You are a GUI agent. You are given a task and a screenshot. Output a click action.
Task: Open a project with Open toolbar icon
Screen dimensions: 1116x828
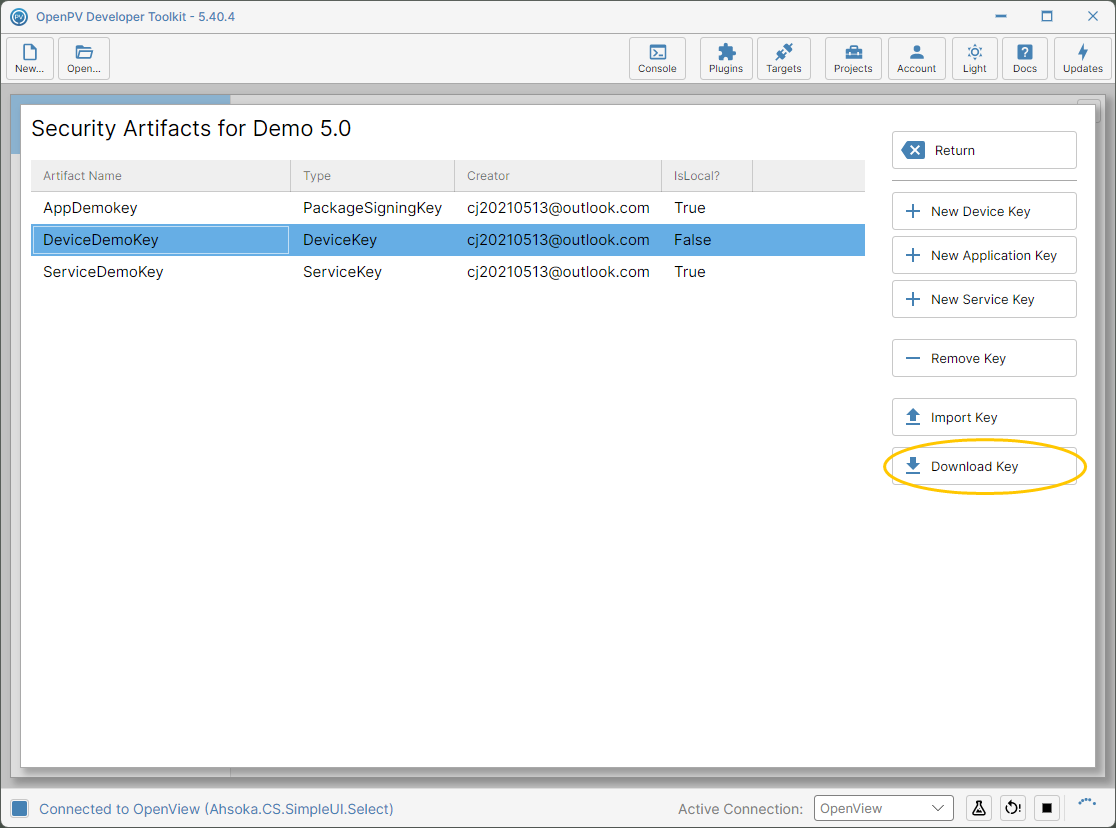(x=84, y=58)
